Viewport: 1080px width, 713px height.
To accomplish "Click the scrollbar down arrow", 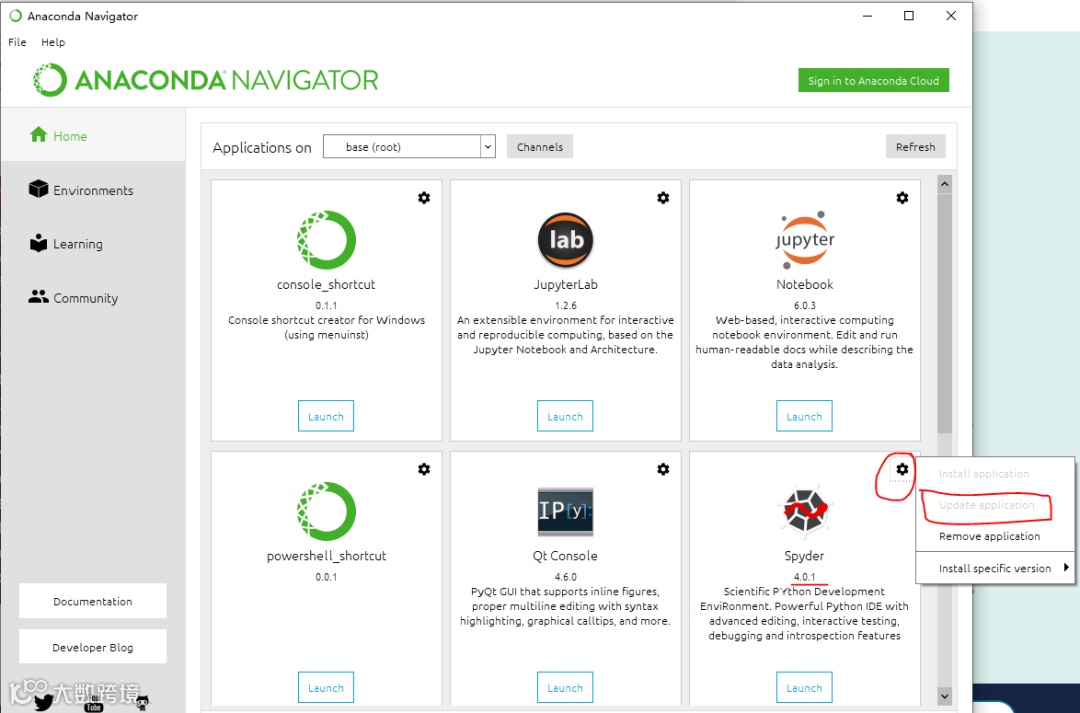I will (944, 696).
